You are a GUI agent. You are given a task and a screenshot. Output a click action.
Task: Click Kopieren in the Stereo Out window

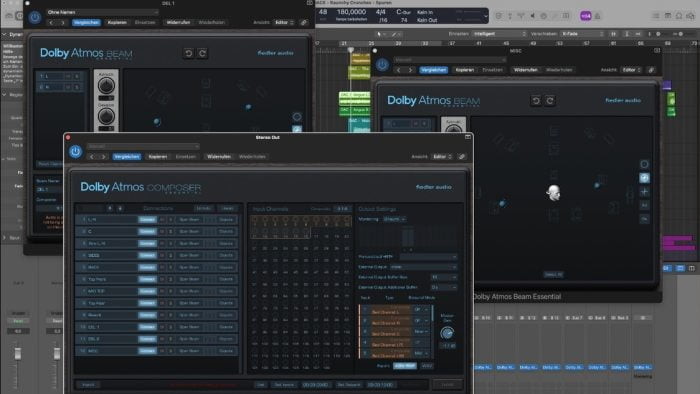[x=158, y=157]
